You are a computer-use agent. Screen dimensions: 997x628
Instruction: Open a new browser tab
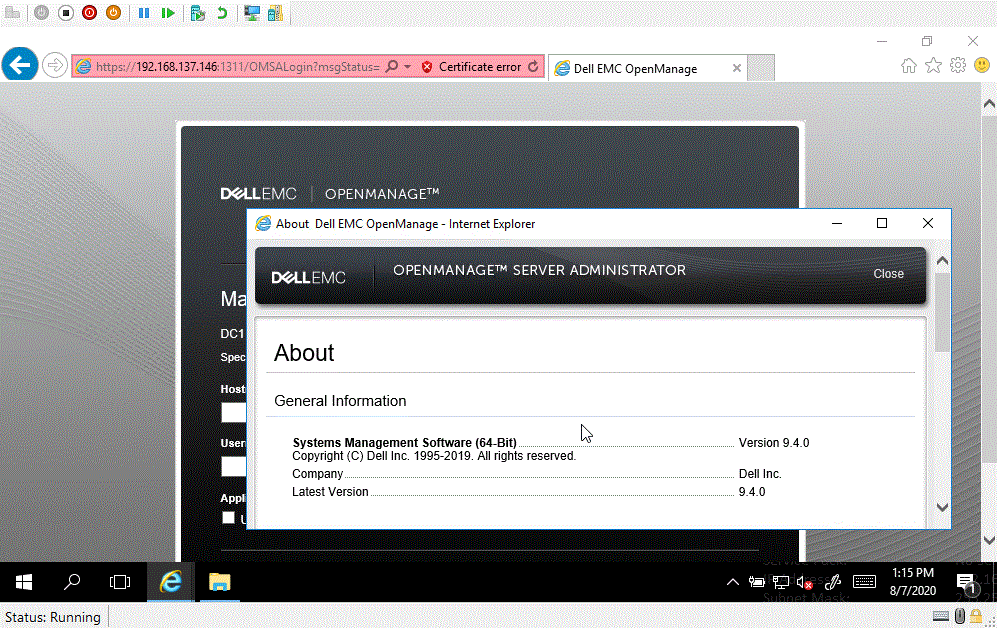pos(759,68)
